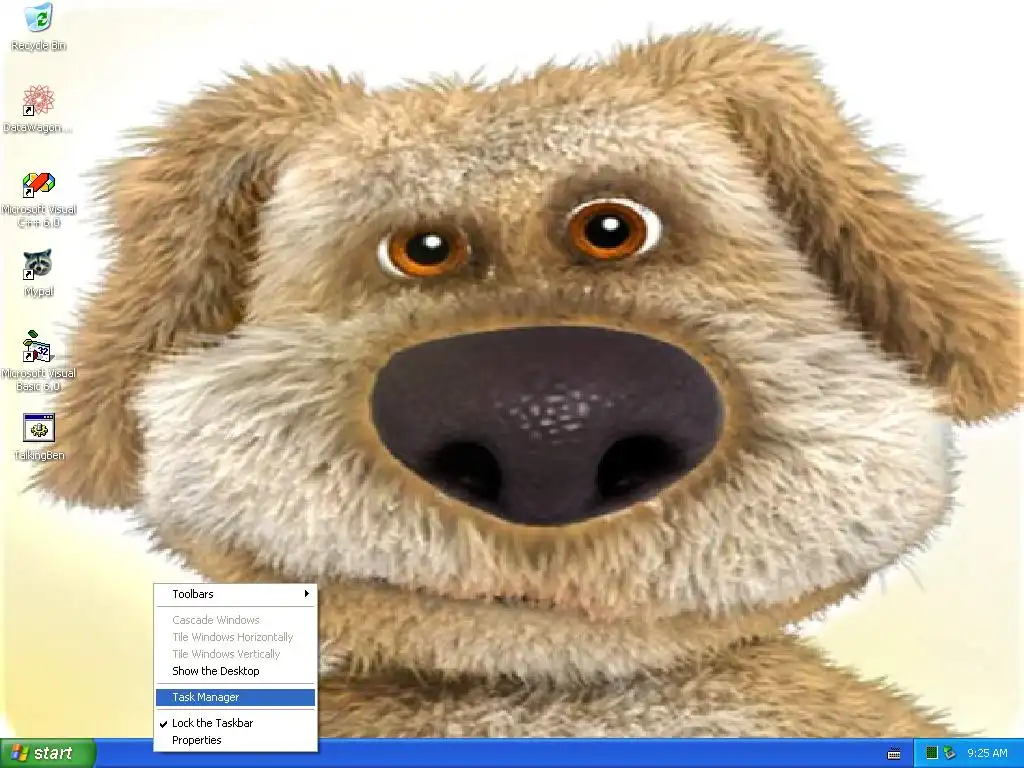Screen dimensions: 1024x768
Task: Choose Show the Desktop from context menu
Action: [236, 671]
